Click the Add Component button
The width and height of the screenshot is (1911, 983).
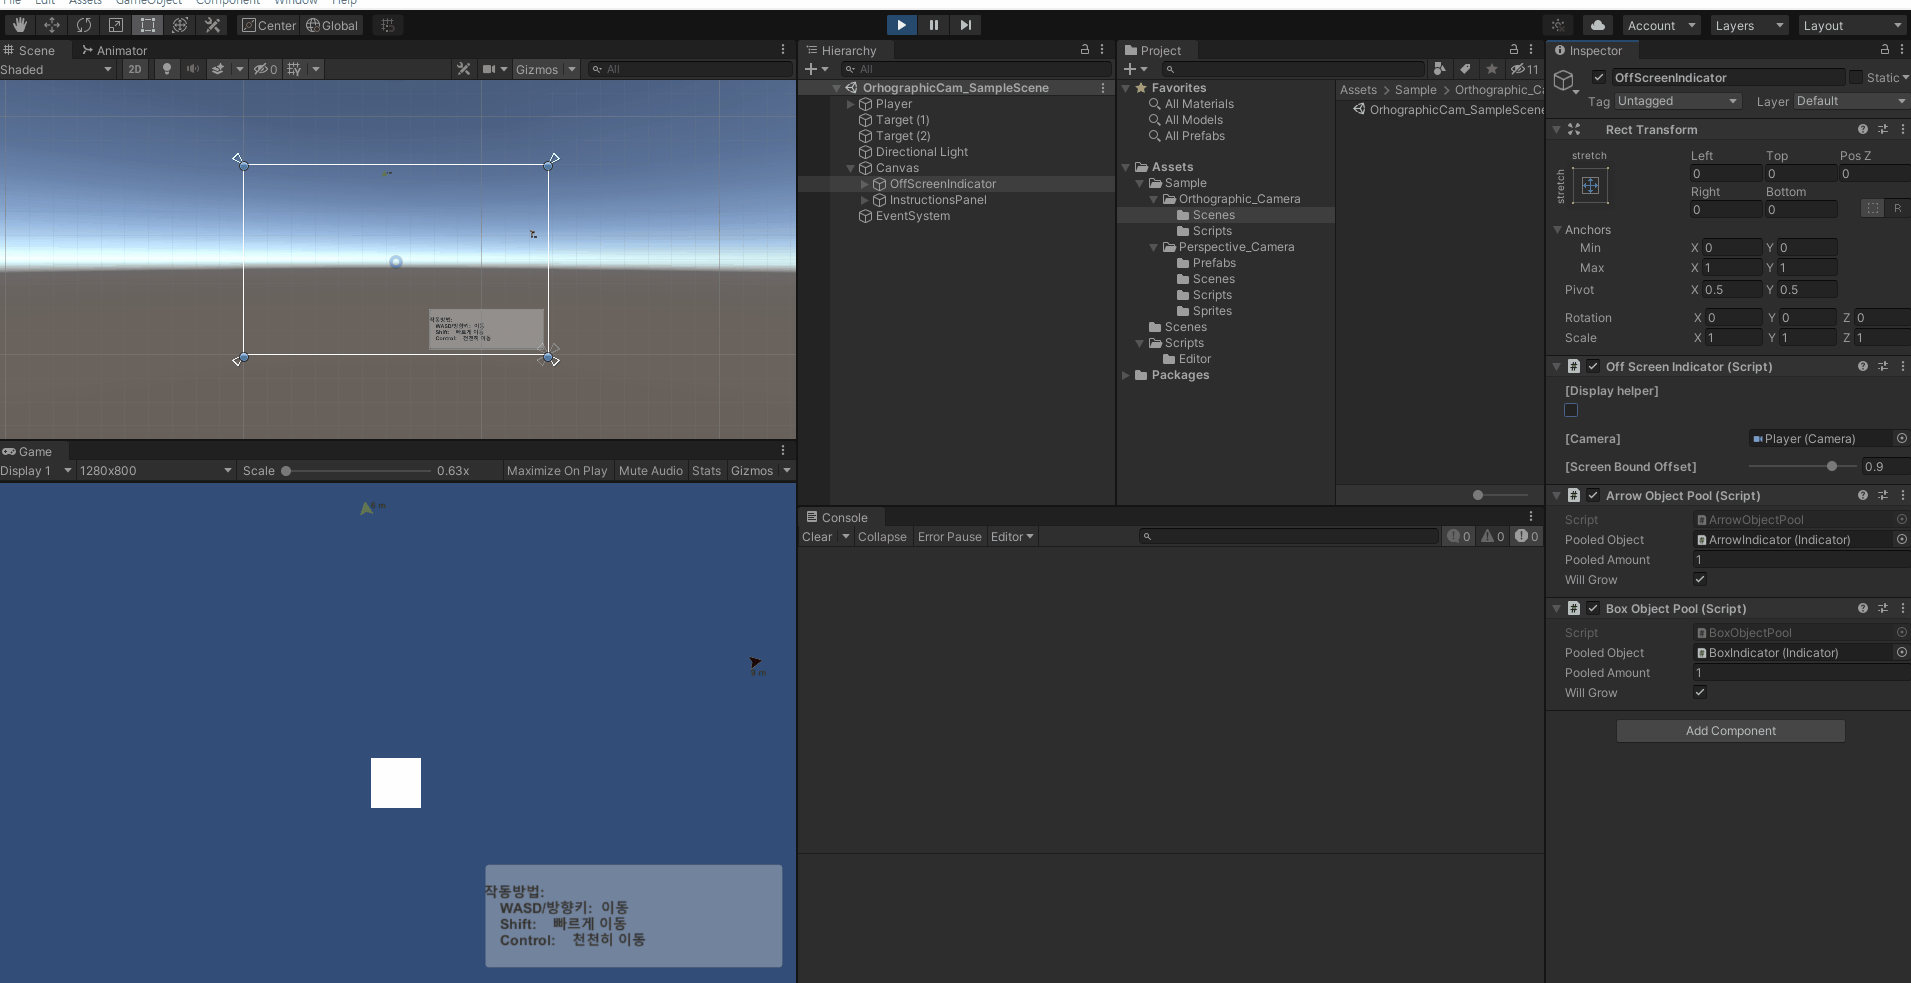[x=1729, y=730]
